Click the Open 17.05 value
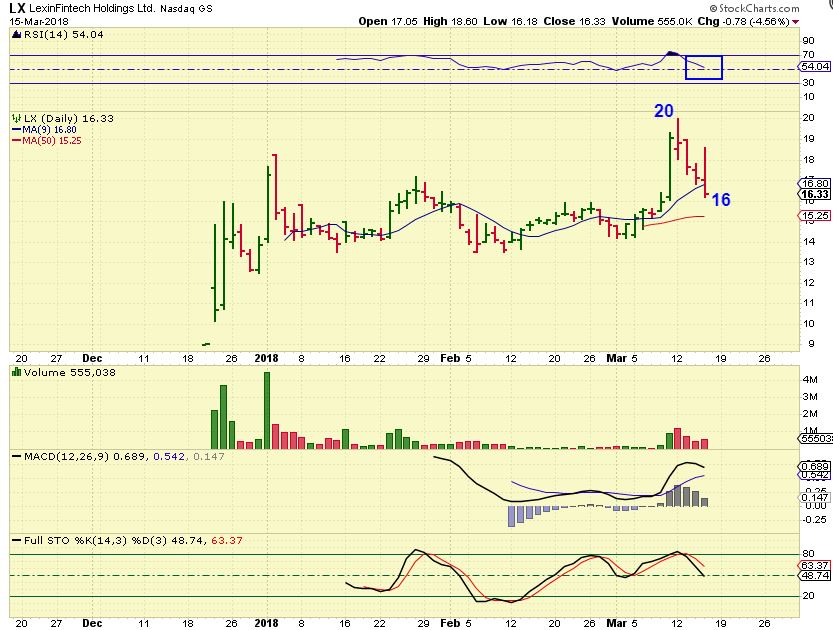 click(389, 21)
